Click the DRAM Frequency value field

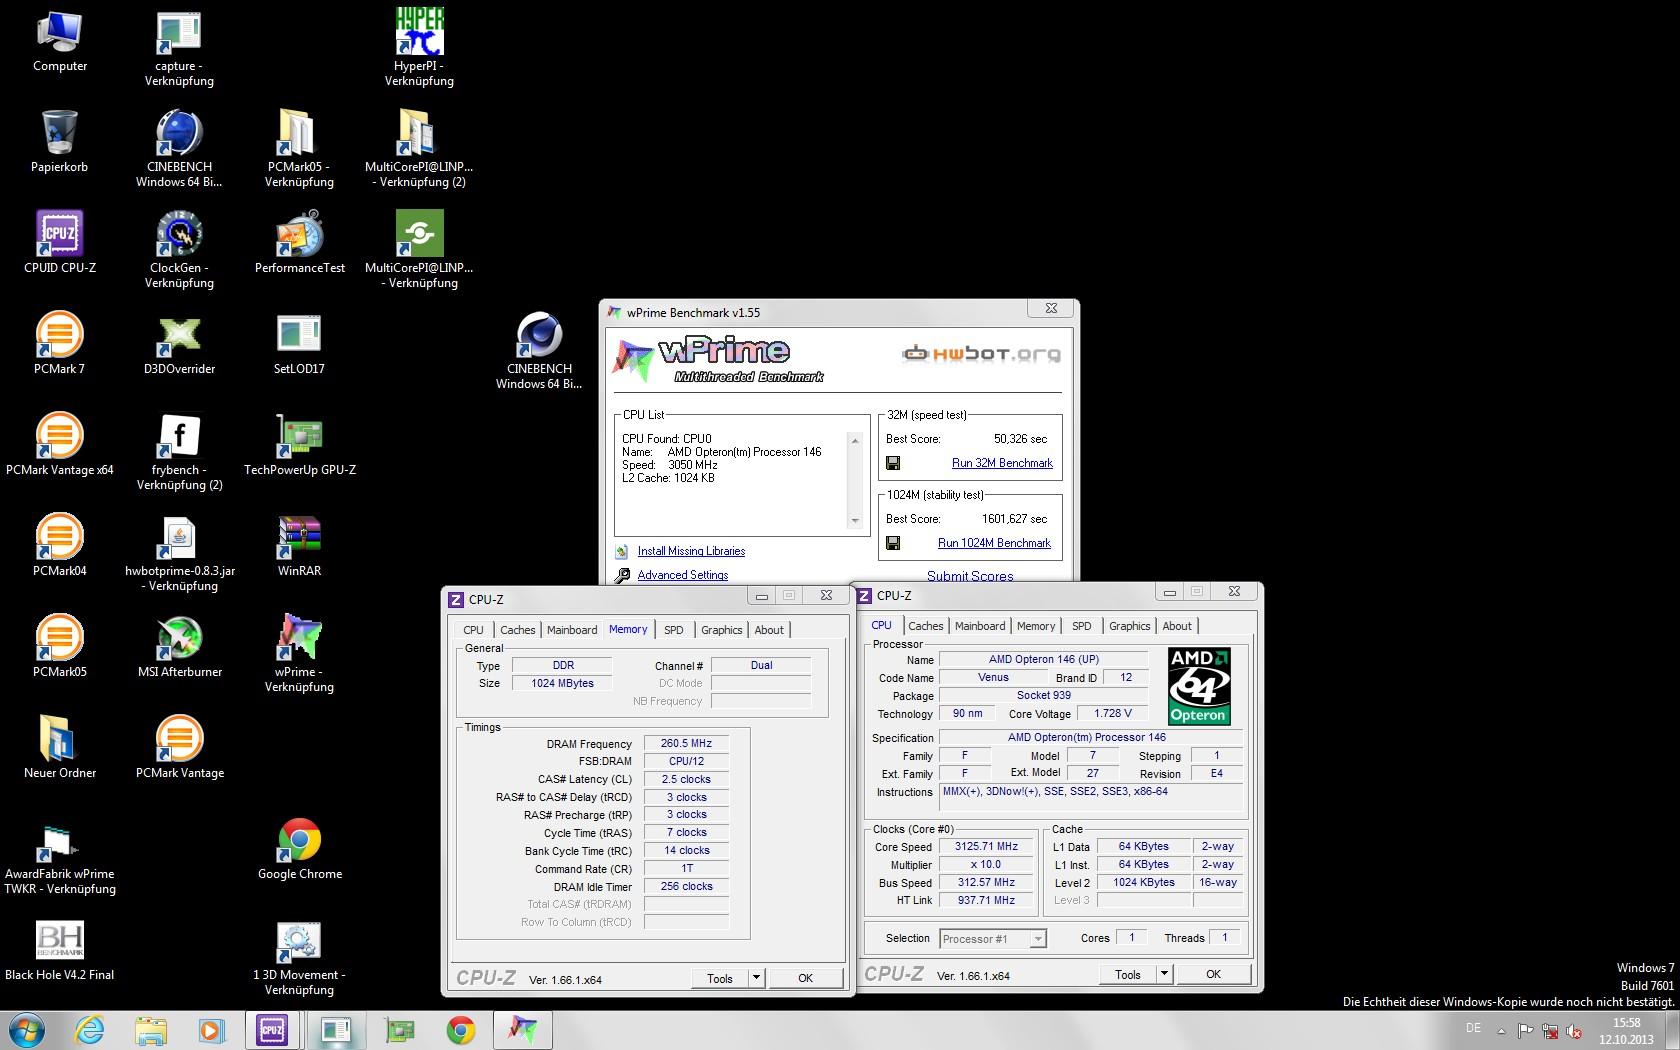coord(686,743)
